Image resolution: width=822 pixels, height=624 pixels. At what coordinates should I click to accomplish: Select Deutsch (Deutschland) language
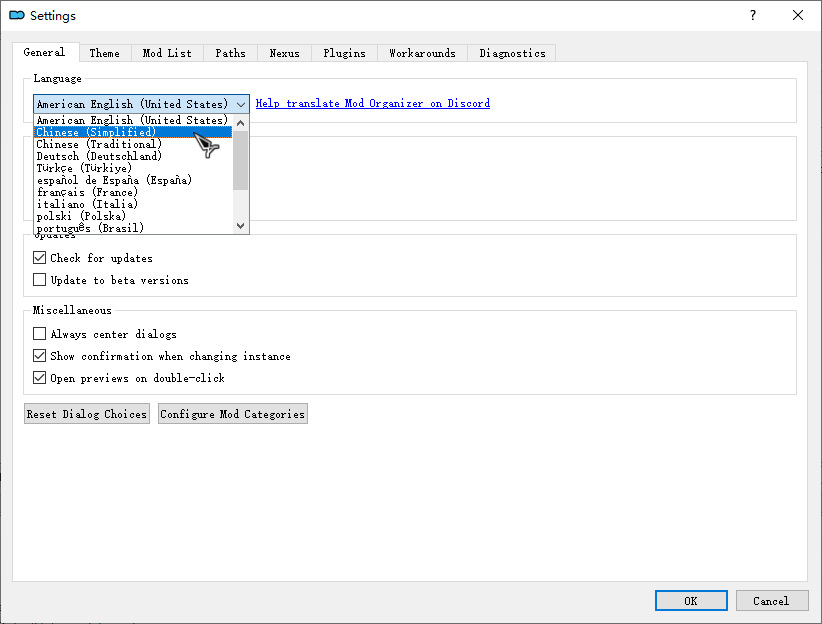click(x=133, y=156)
